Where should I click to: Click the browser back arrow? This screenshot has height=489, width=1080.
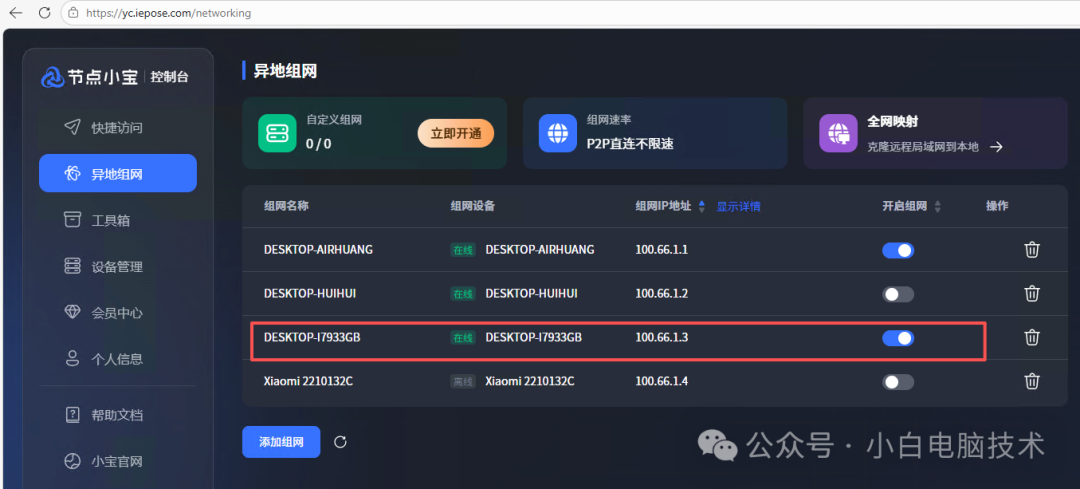[15, 13]
